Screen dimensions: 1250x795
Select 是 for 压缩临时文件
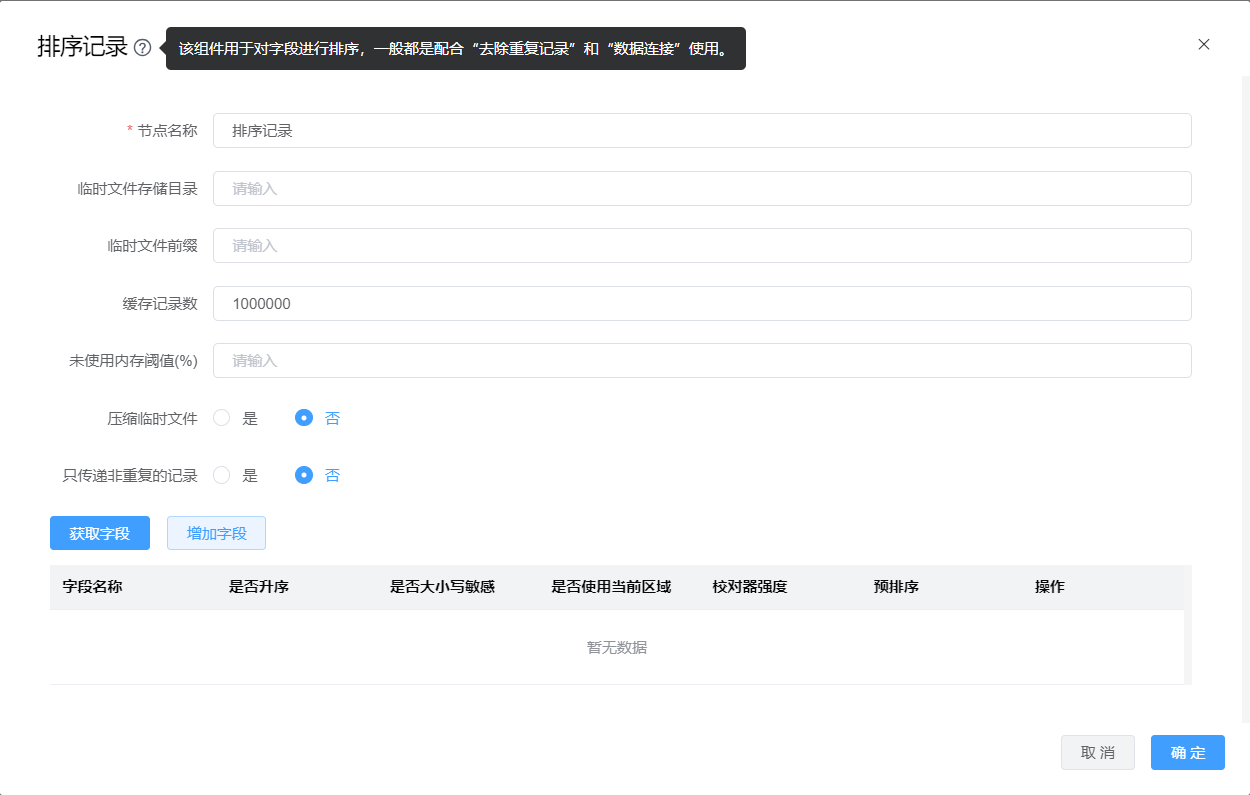[x=222, y=418]
